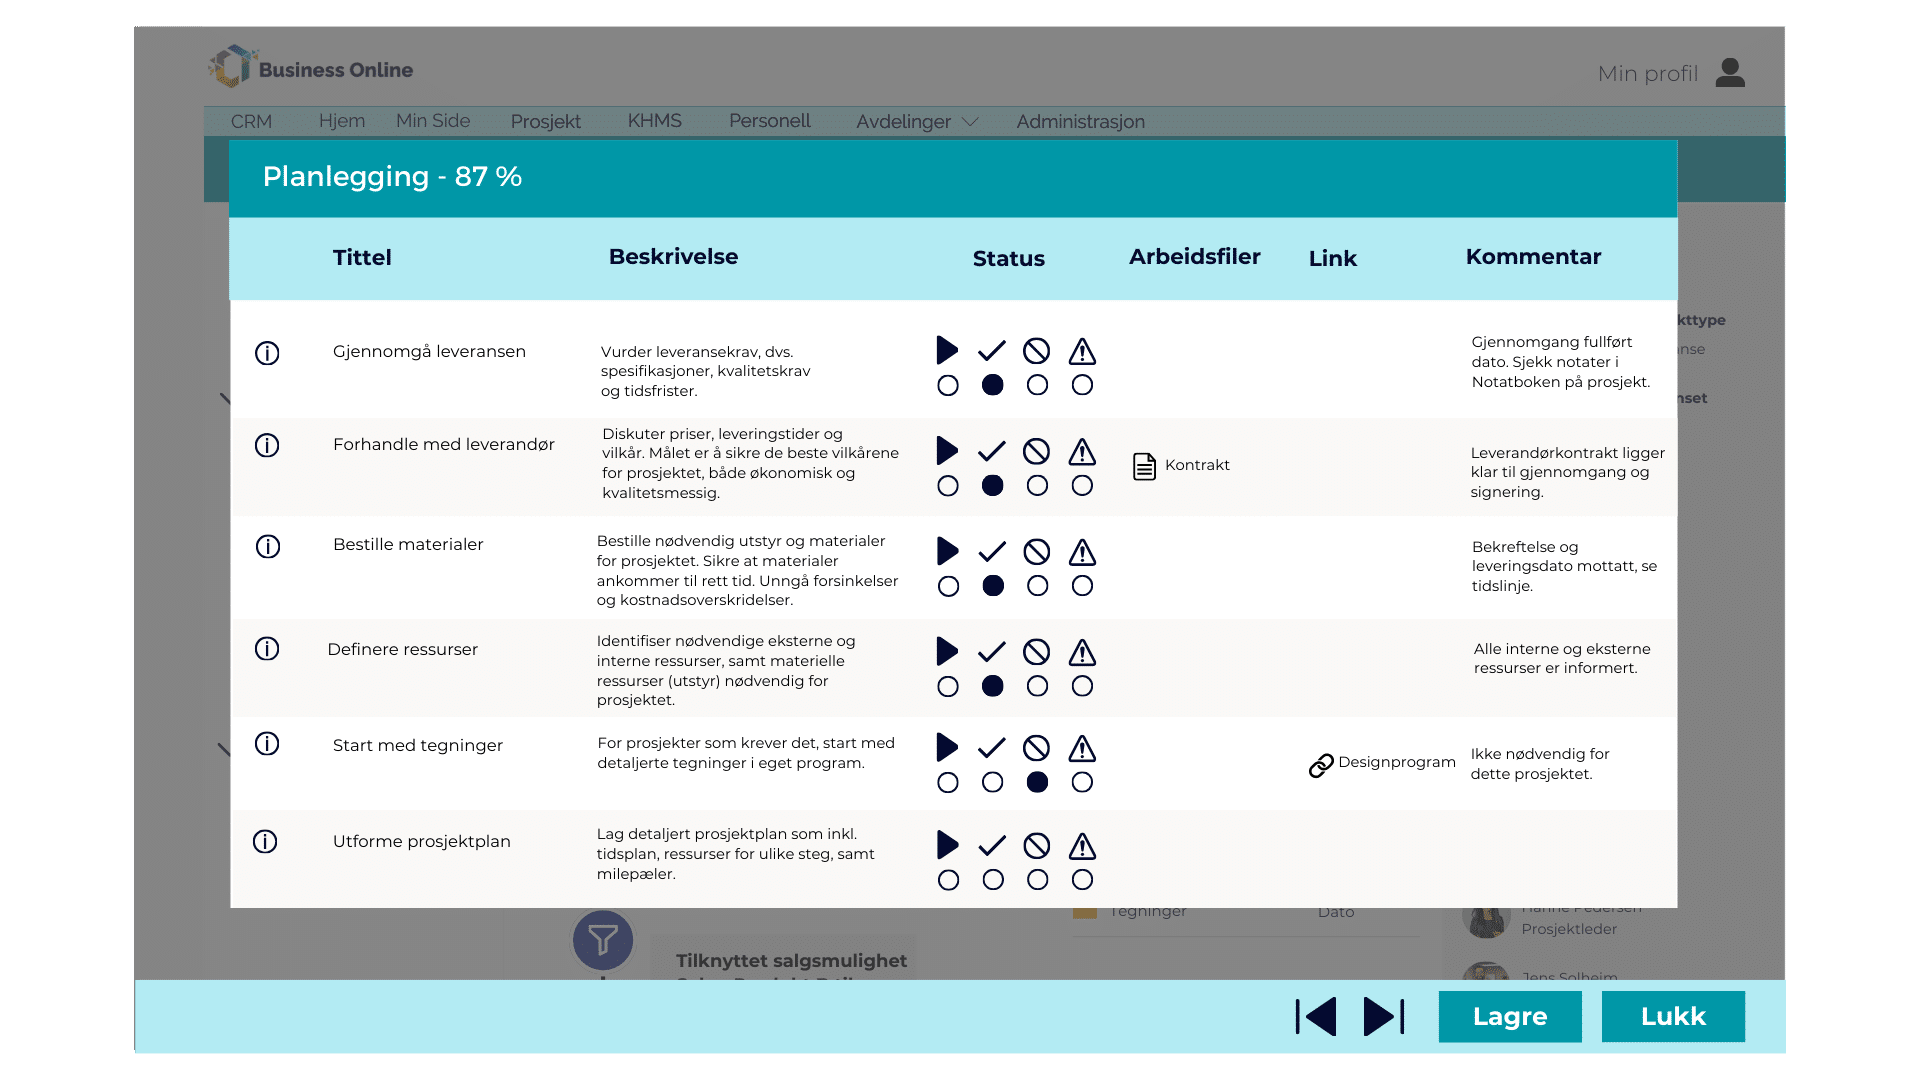Open info icon beside Bestille materialer

pyautogui.click(x=268, y=546)
